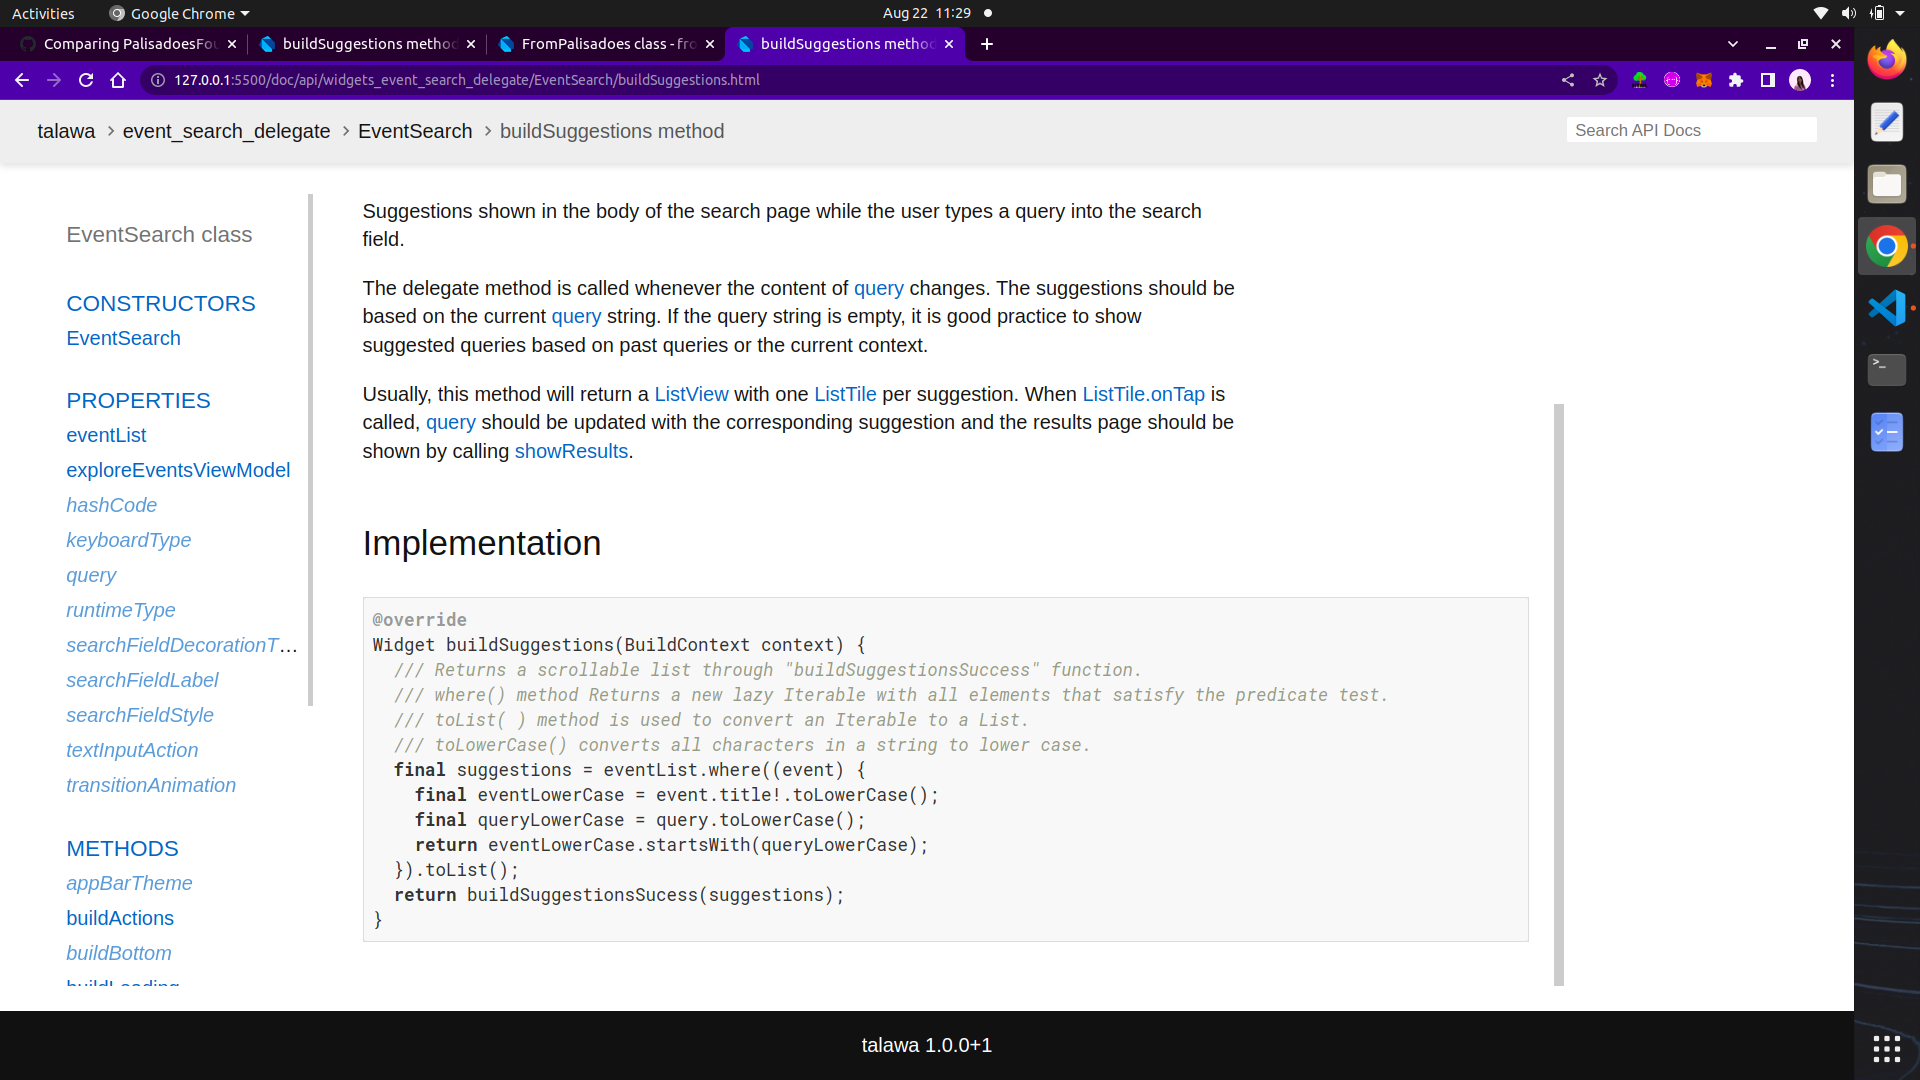Open Chrome's three-dot menu
The image size is (1920, 1080).
coord(1833,80)
